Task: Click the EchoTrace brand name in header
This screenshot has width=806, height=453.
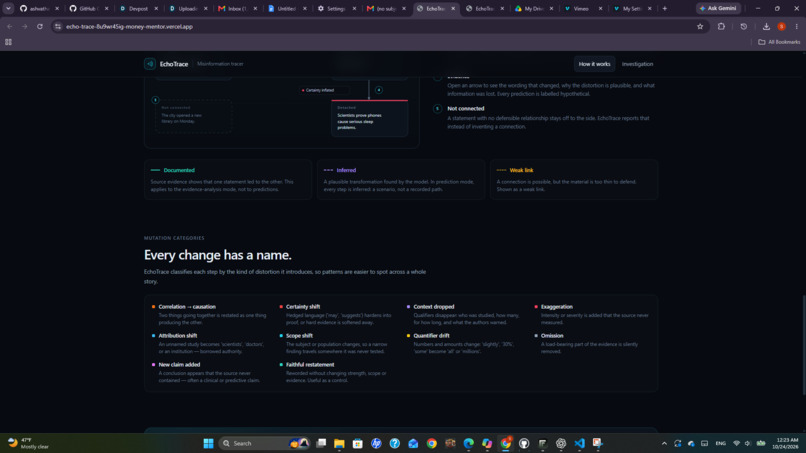Action: [x=174, y=64]
